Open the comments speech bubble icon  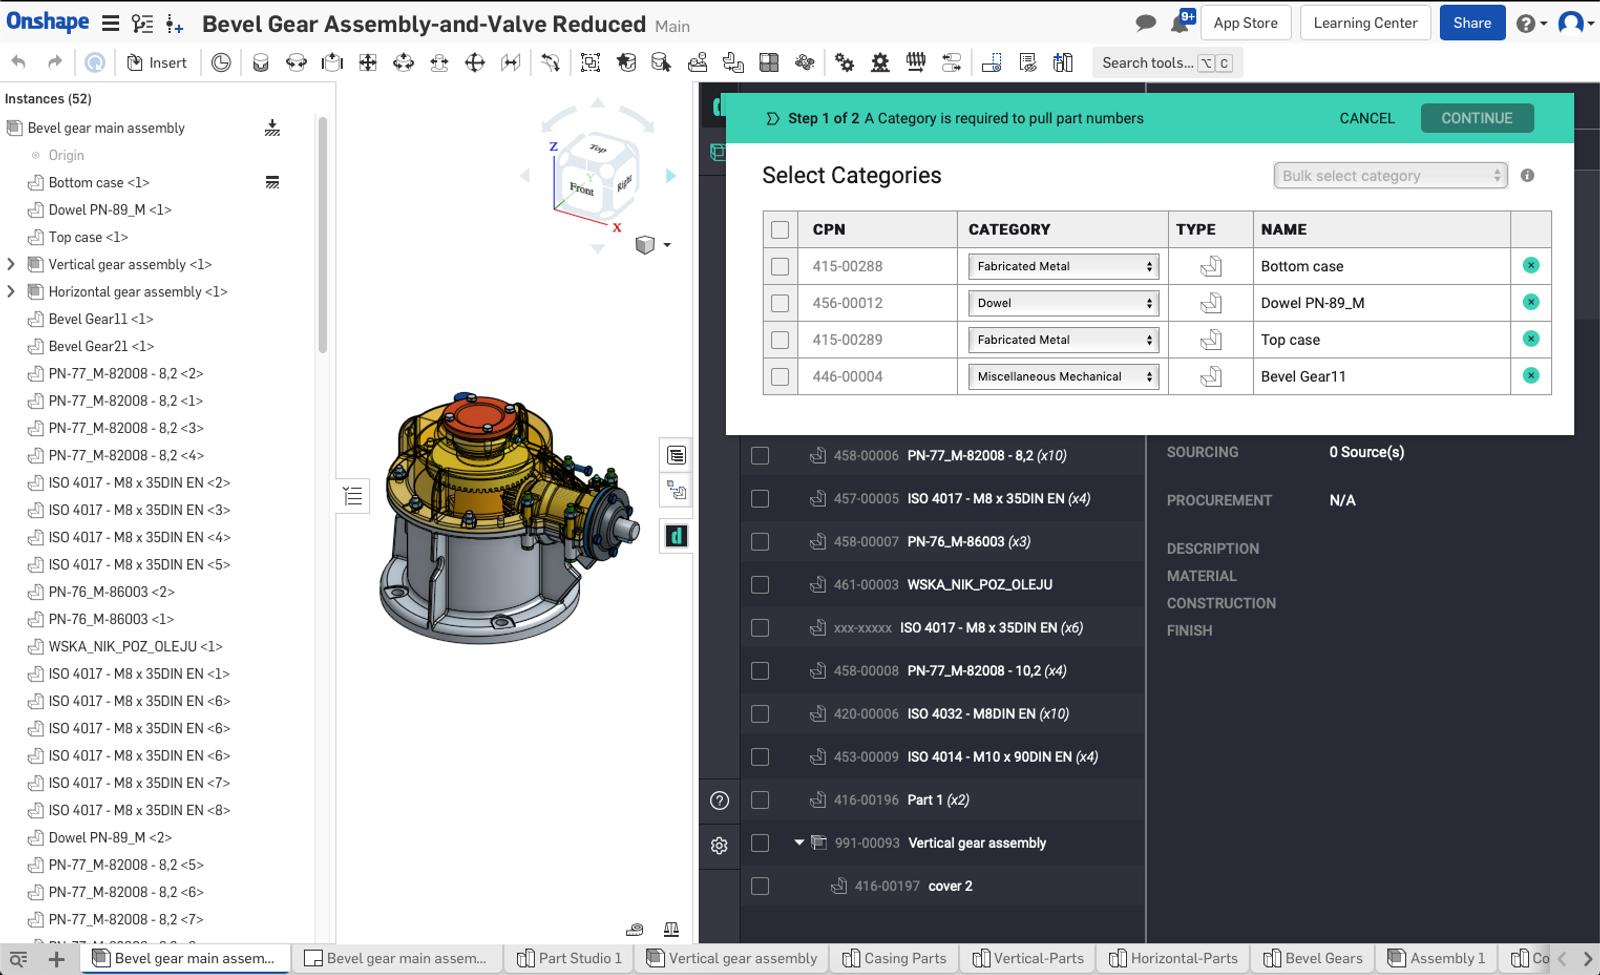pyautogui.click(x=1146, y=23)
